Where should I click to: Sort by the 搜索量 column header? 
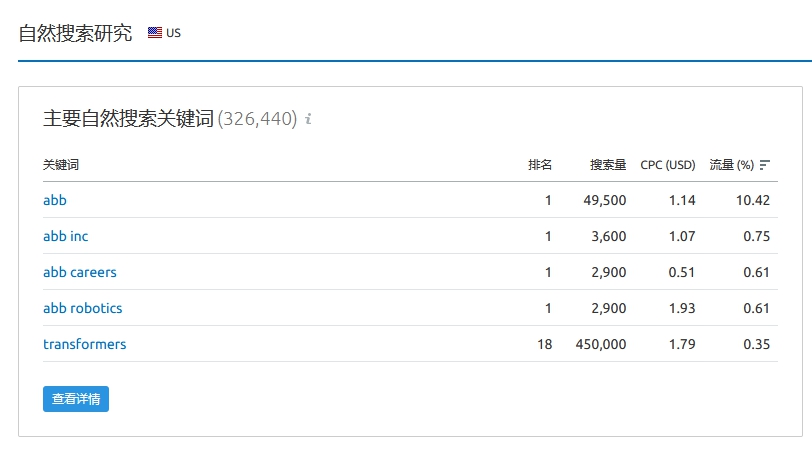click(608, 165)
